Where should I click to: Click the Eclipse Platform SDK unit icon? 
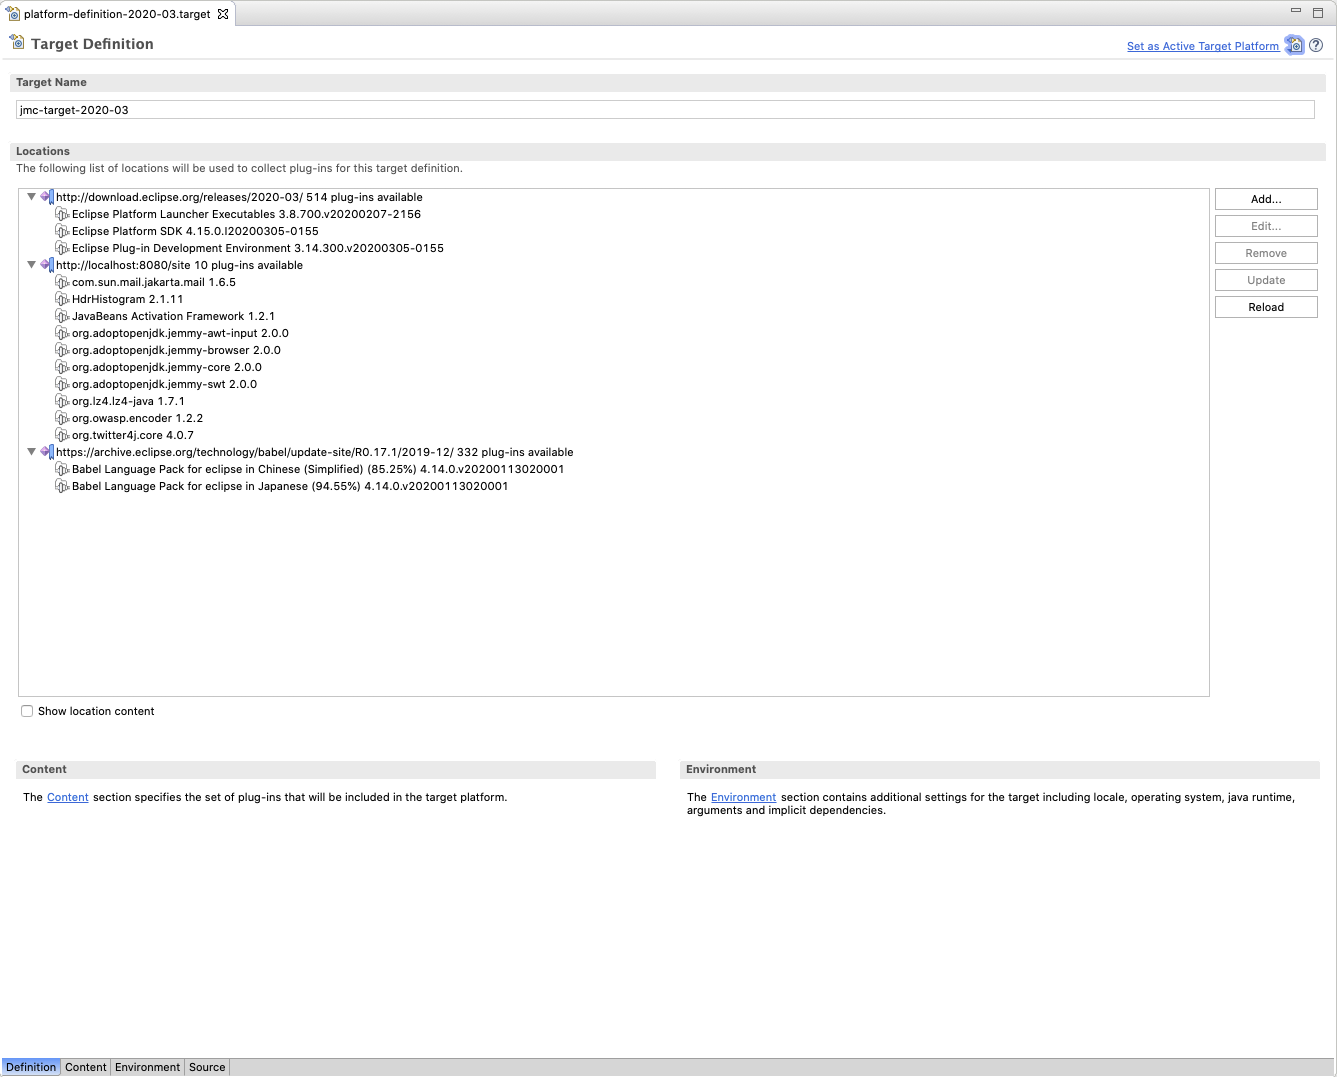pos(62,231)
